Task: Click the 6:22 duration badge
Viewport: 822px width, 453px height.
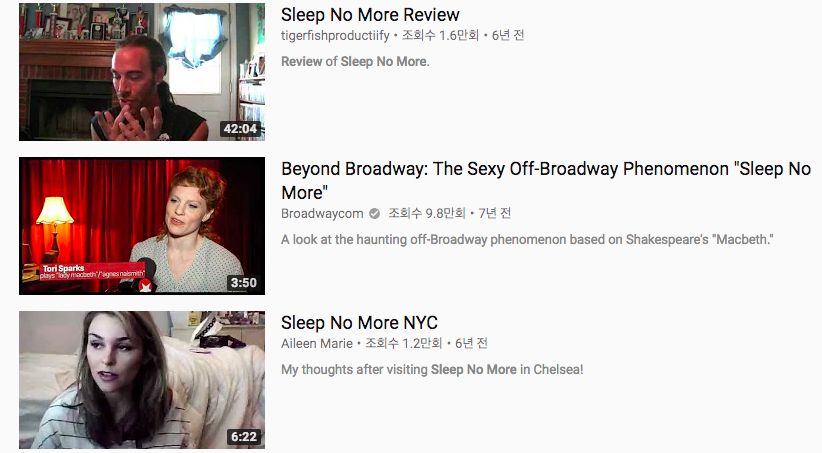Action: coord(244,437)
